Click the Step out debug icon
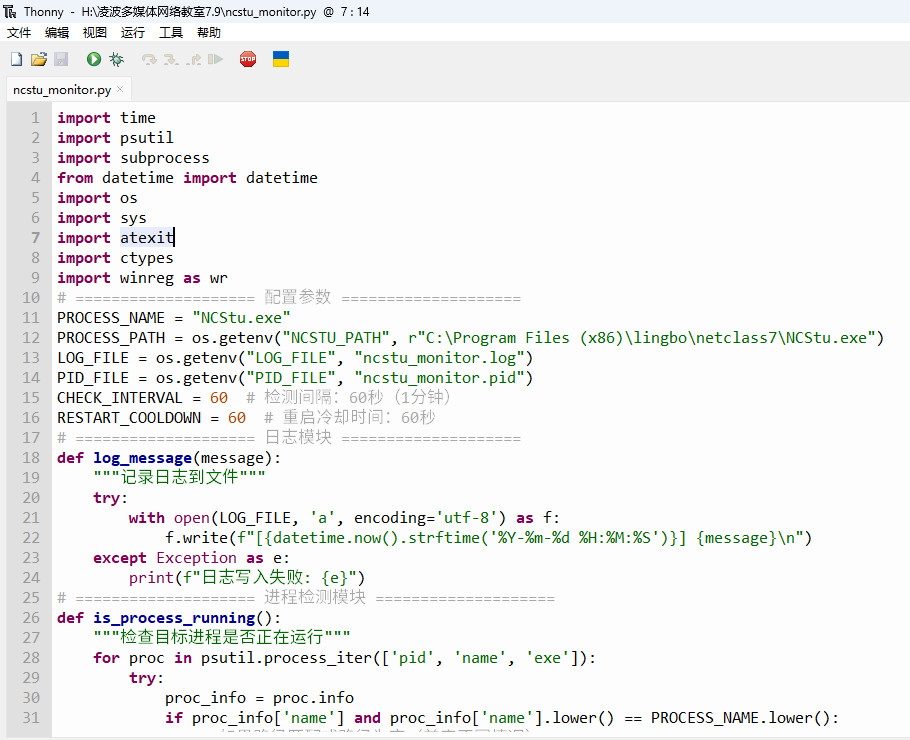The width and height of the screenshot is (910, 740). coord(194,60)
